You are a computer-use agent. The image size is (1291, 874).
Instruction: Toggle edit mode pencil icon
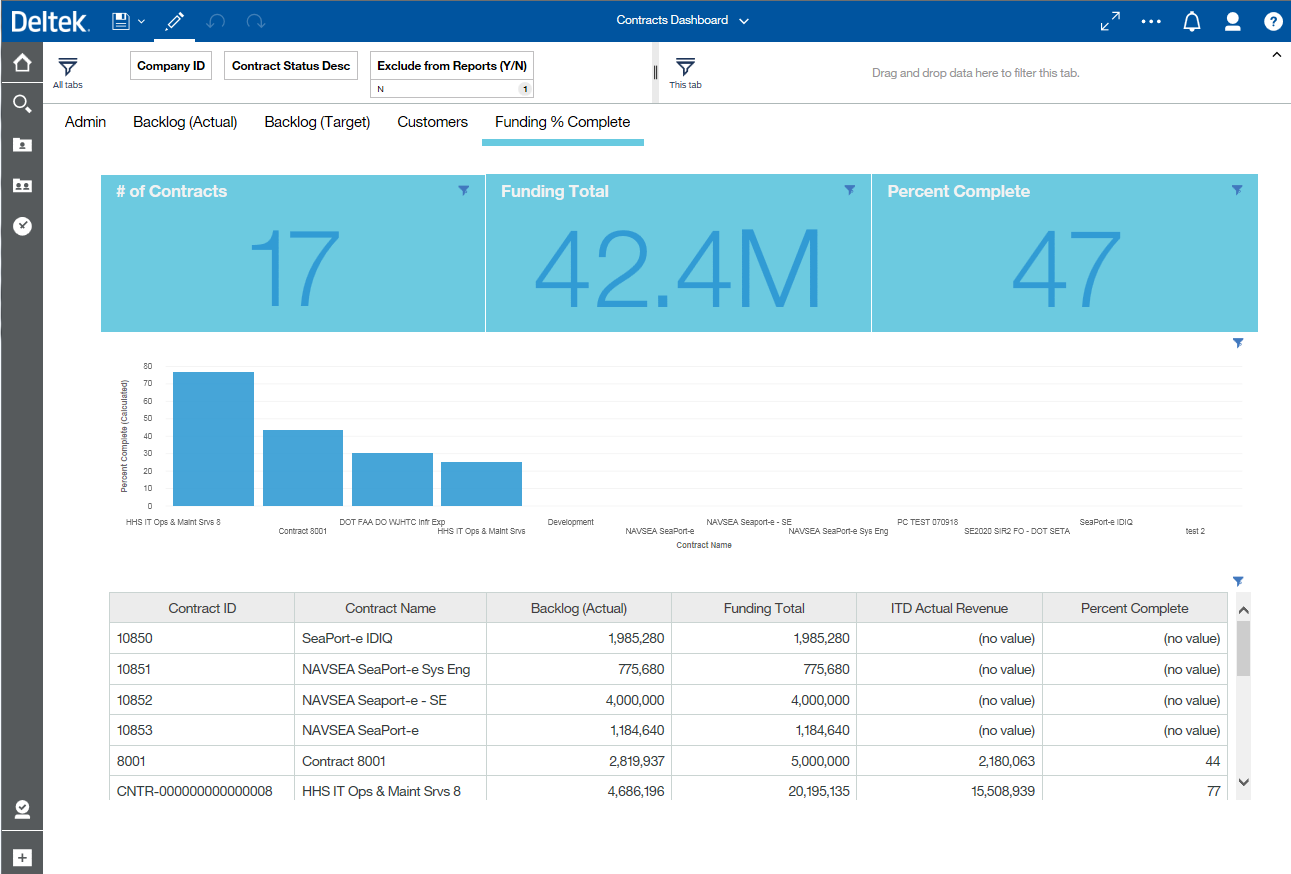click(175, 21)
